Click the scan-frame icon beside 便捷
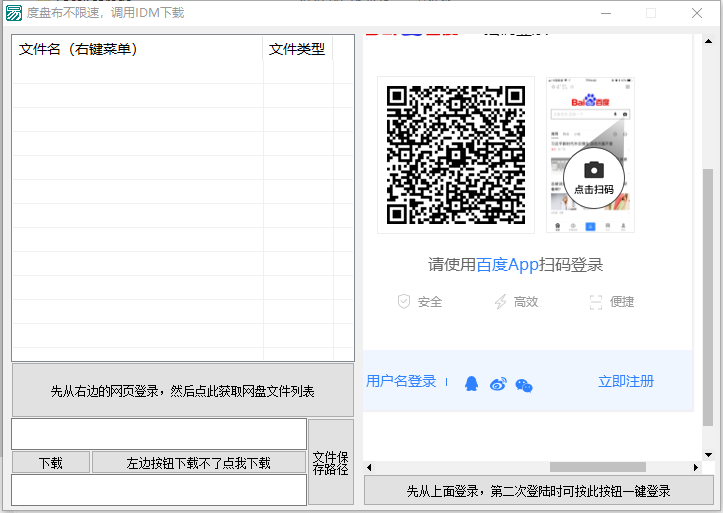 click(x=596, y=301)
